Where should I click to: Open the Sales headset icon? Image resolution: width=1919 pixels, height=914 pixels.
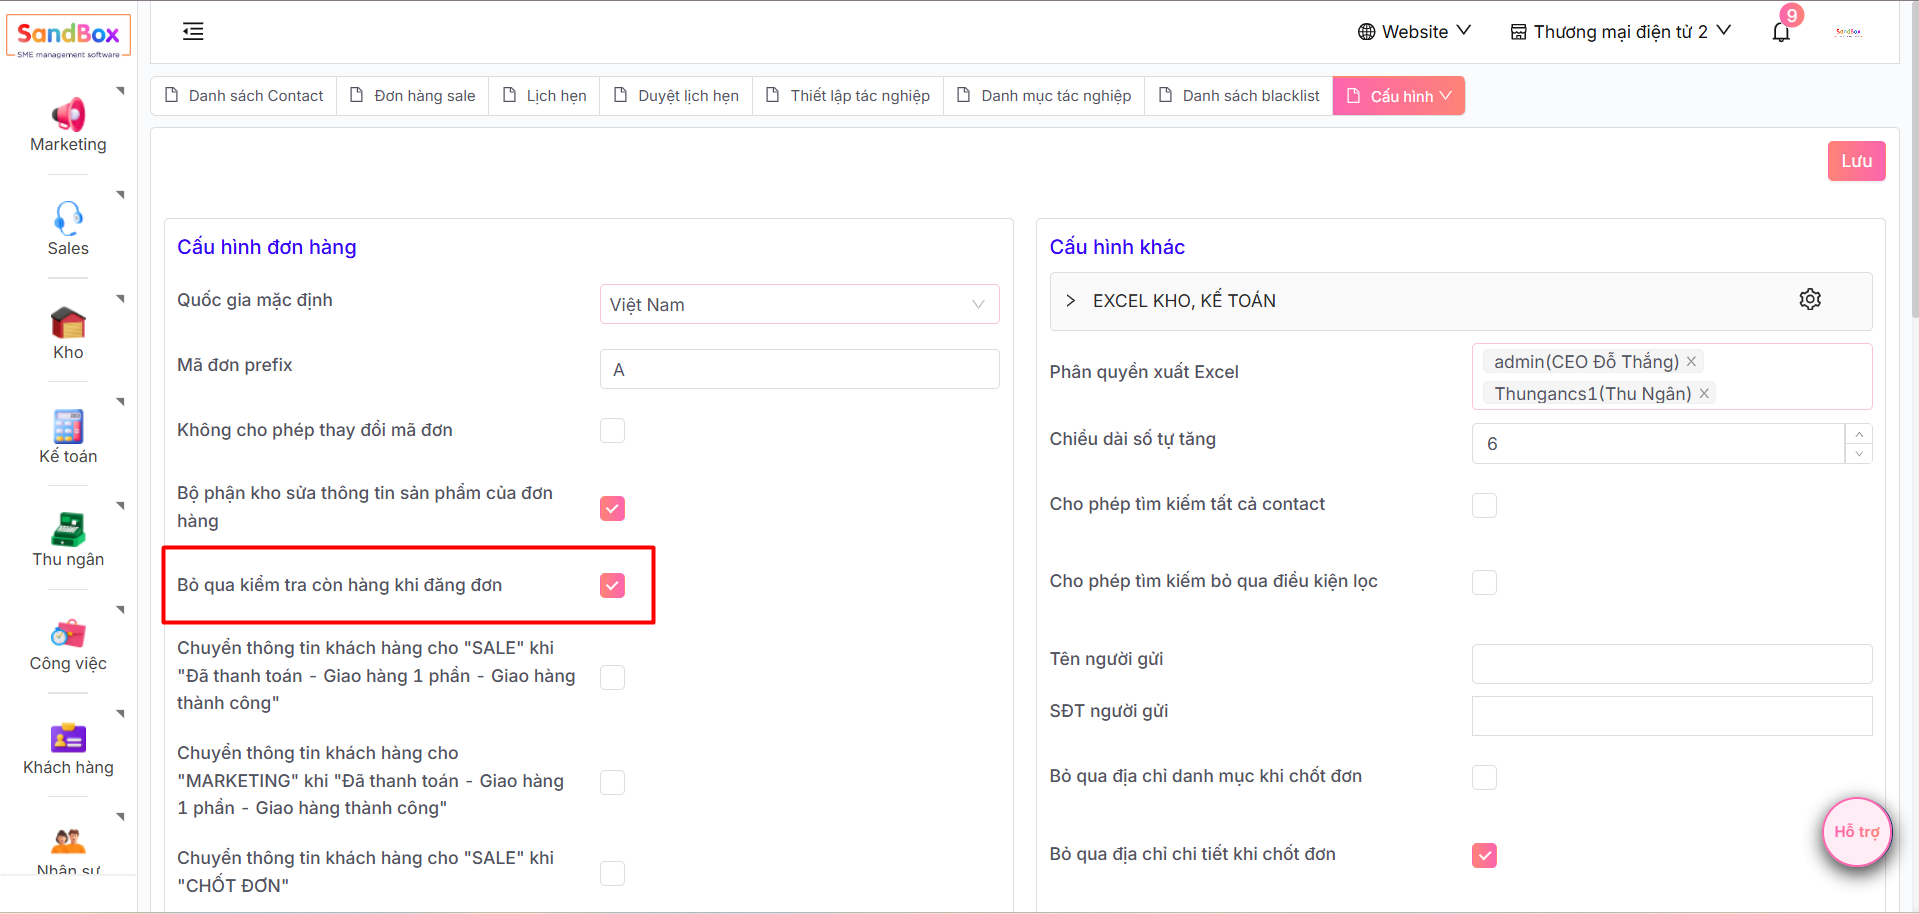point(68,218)
